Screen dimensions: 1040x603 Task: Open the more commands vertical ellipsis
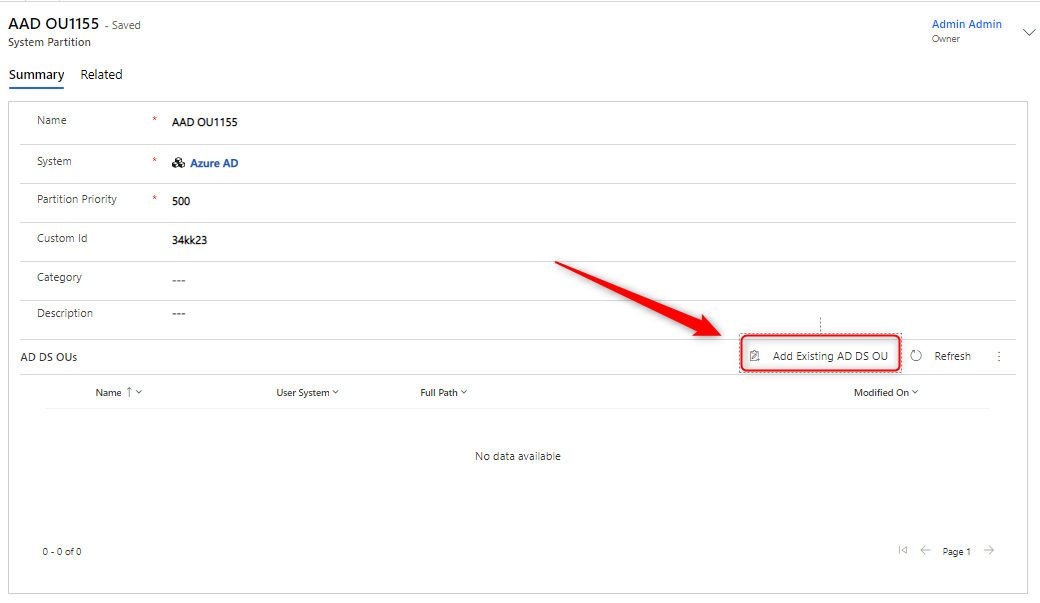pos(998,356)
